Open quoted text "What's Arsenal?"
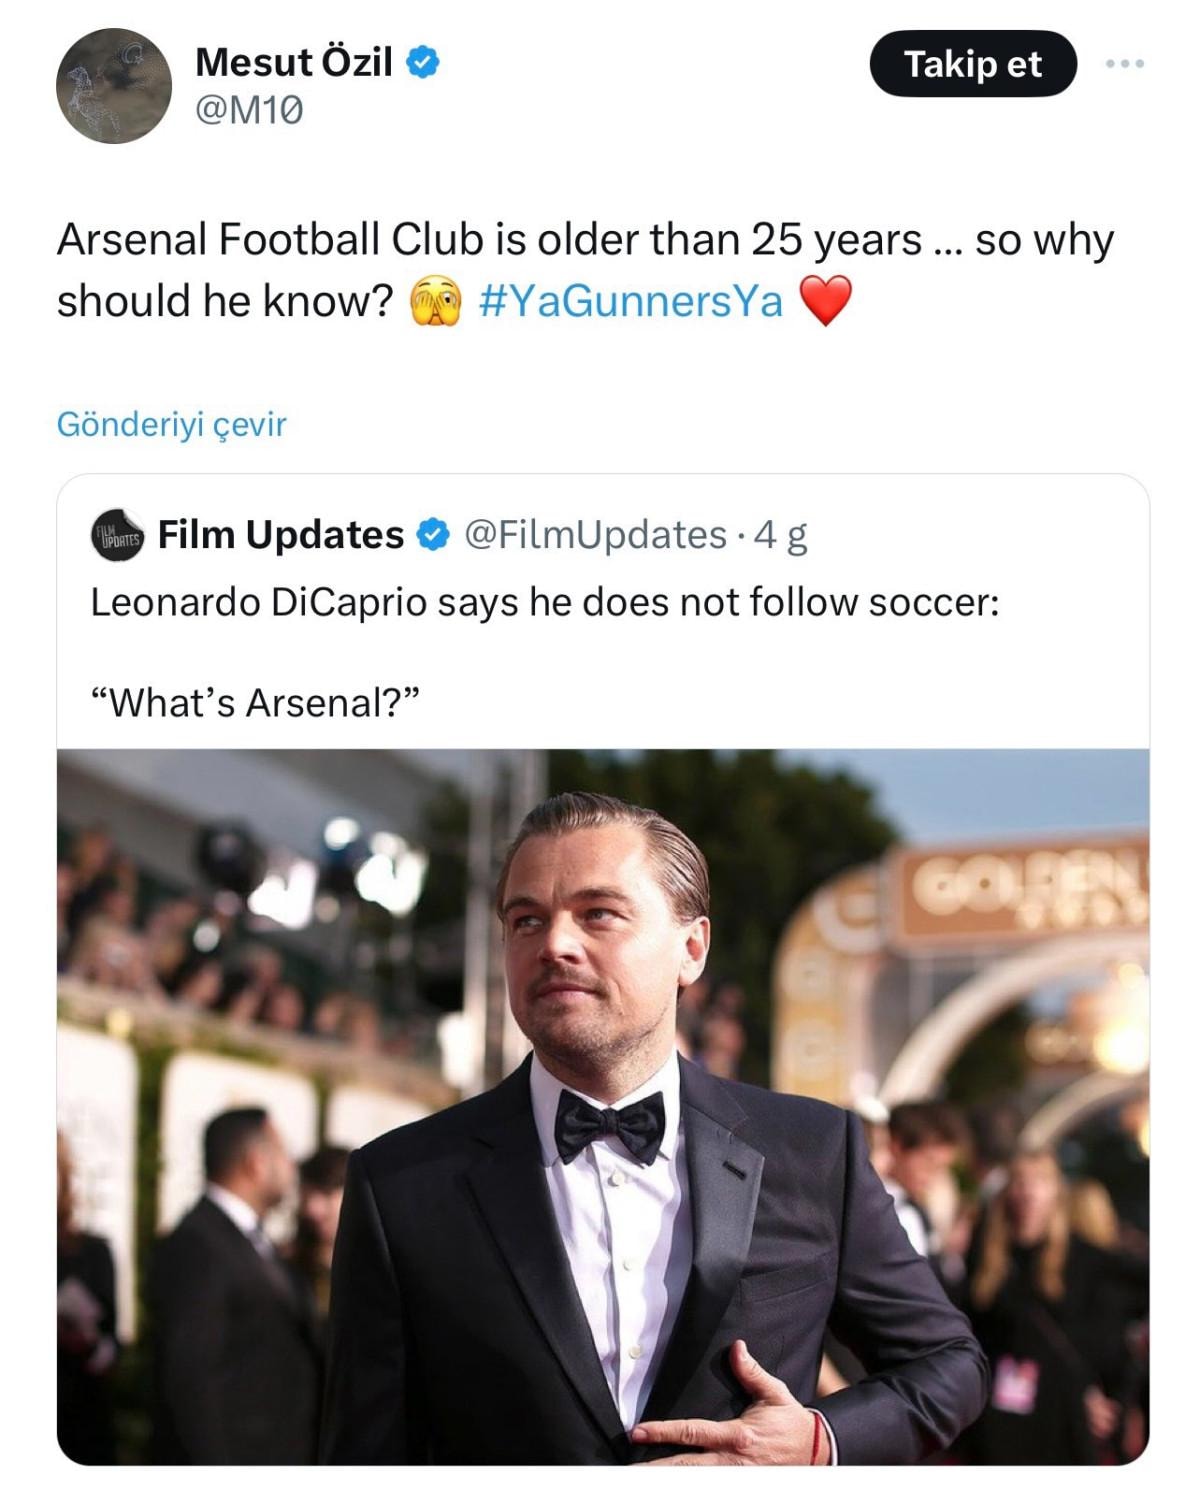Image resolution: width=1200 pixels, height=1490 pixels. [x=255, y=703]
